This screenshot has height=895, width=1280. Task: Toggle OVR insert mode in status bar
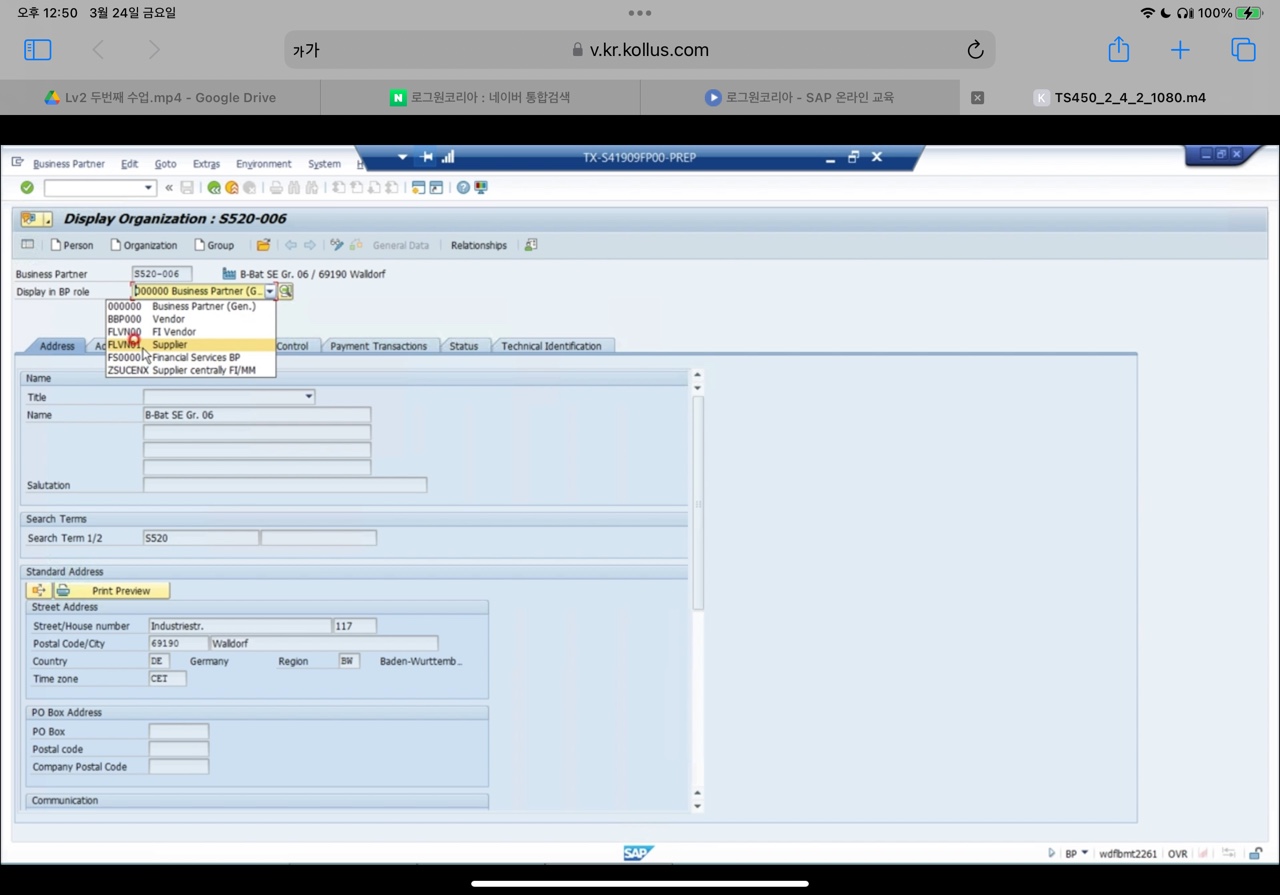pyautogui.click(x=1177, y=853)
